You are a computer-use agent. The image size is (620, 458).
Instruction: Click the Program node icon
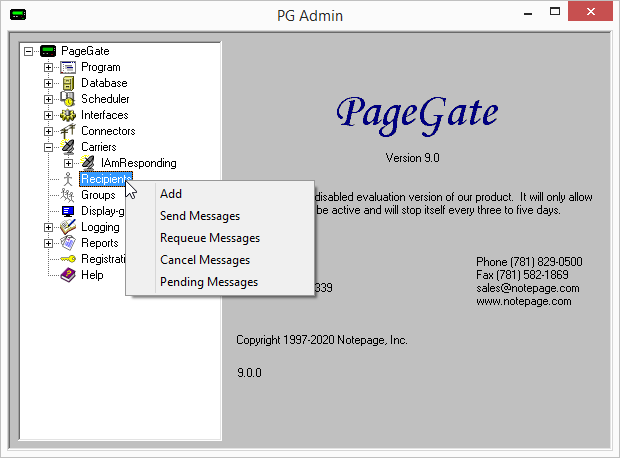tap(68, 67)
